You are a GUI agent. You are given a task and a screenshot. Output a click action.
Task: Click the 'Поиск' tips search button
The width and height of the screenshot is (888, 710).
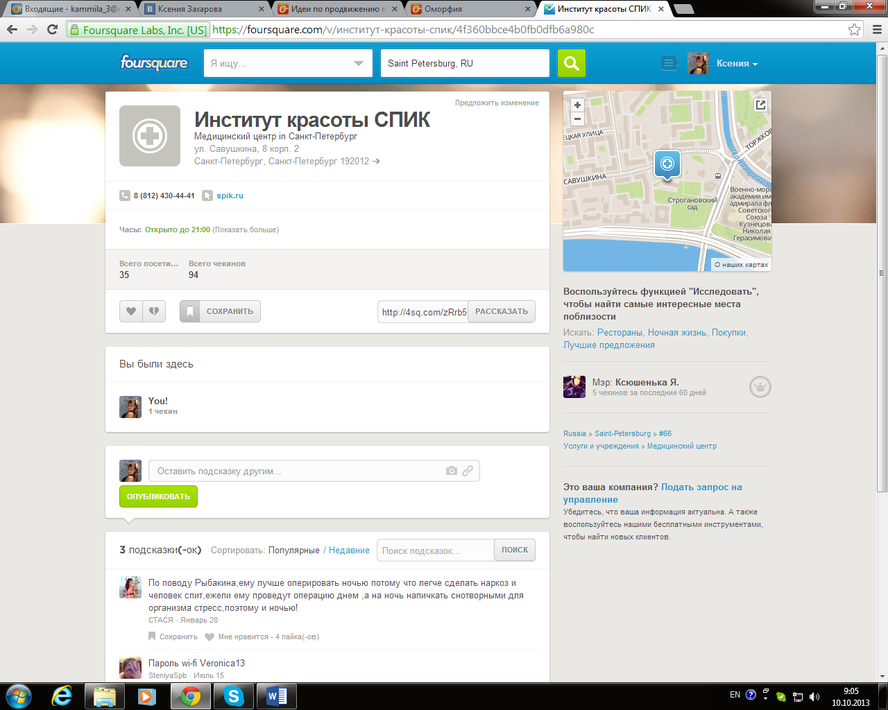(x=515, y=550)
